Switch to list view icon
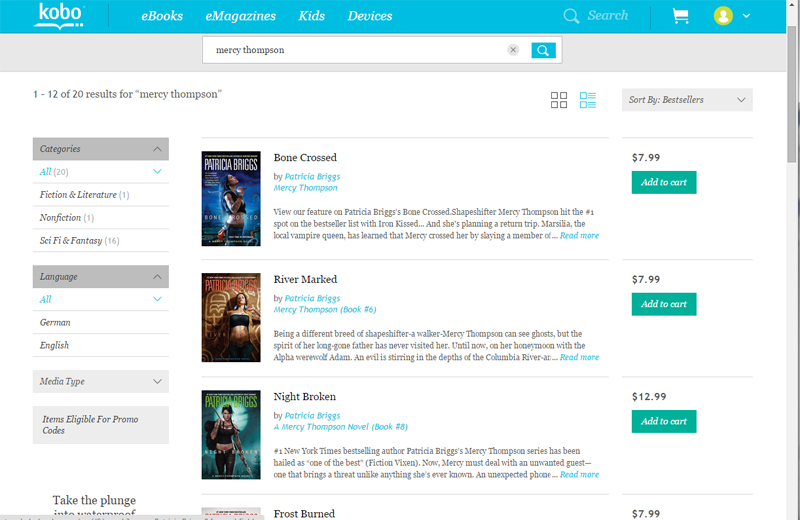800x520 pixels. click(x=588, y=100)
